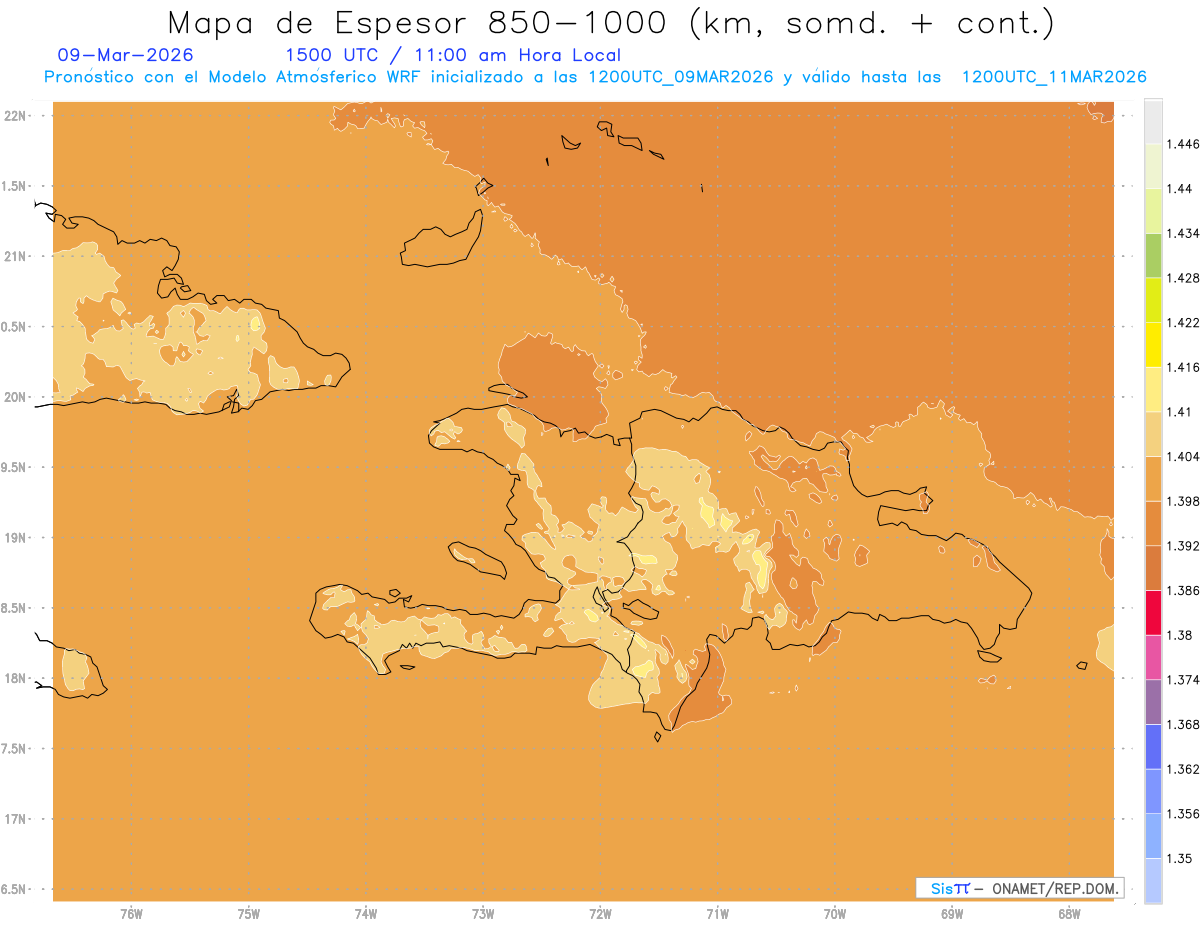Click the legend value '1.44'
Viewport: 1200px width, 927px height.
tap(1180, 188)
